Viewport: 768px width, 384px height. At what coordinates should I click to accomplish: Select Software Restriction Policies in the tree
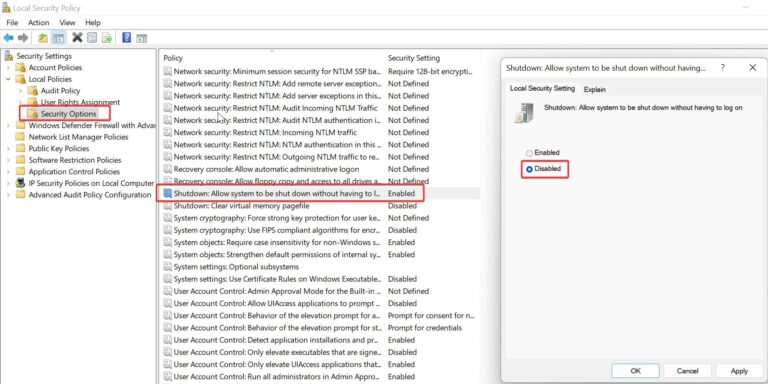[74, 160]
